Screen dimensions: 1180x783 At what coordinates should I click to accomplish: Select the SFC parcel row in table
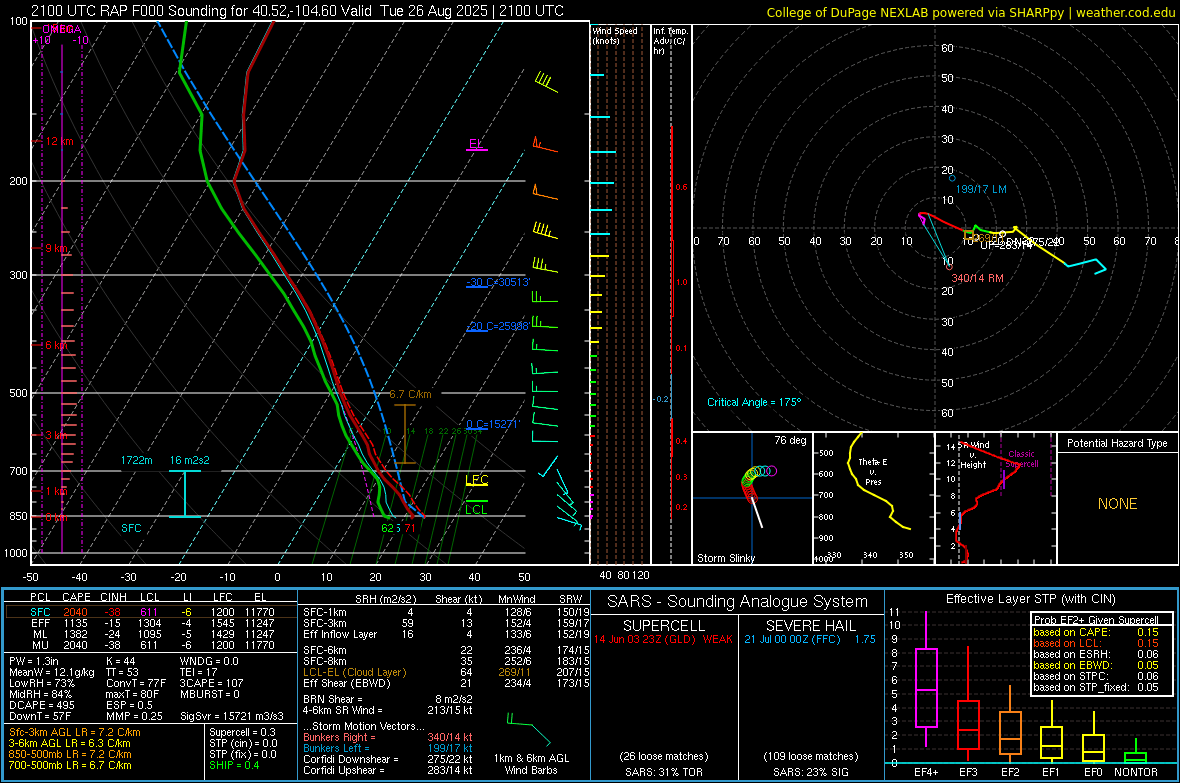(151, 612)
